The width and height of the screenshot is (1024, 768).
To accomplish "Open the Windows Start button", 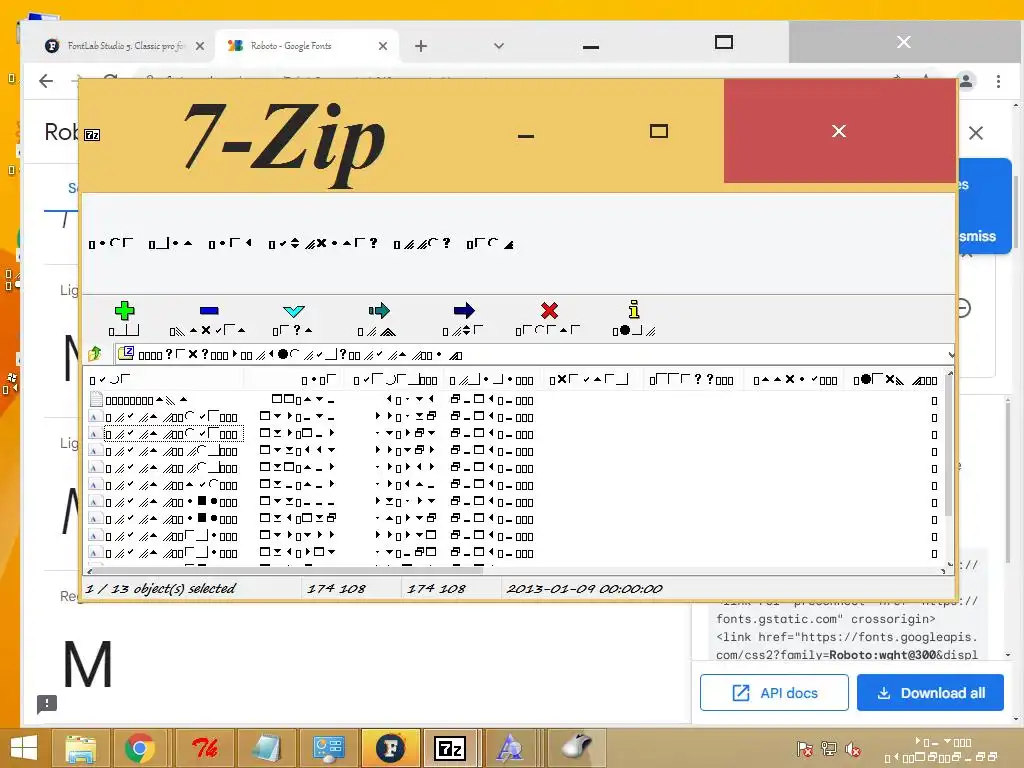I will click(x=24, y=748).
